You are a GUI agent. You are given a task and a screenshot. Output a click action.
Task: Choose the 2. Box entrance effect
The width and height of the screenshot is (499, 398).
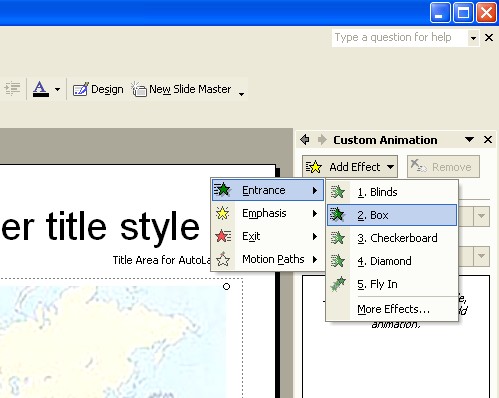[x=392, y=215]
